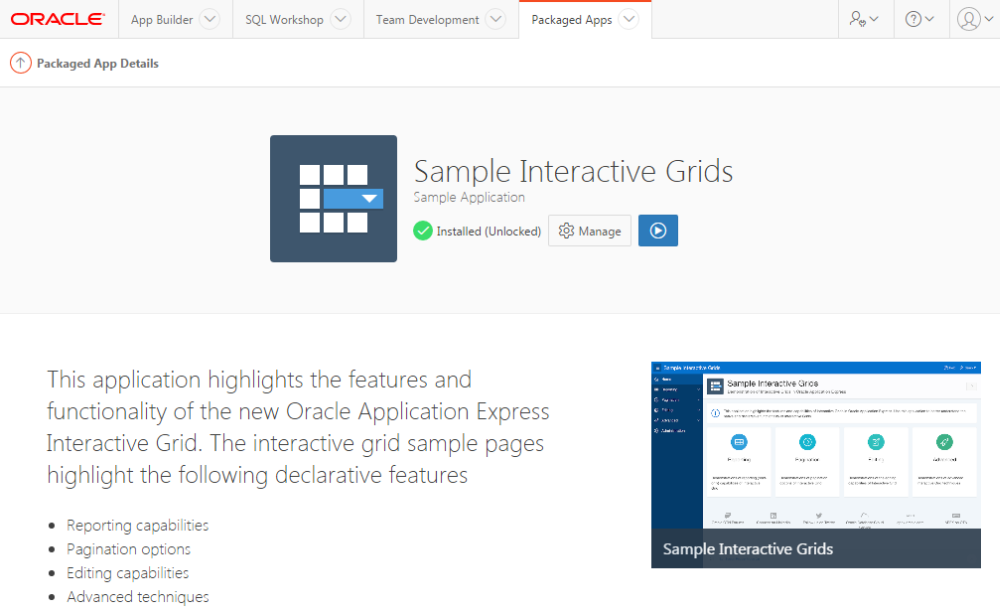1000x611 pixels.
Task: Click the Reporting capabilities bullet
Action: click(138, 526)
